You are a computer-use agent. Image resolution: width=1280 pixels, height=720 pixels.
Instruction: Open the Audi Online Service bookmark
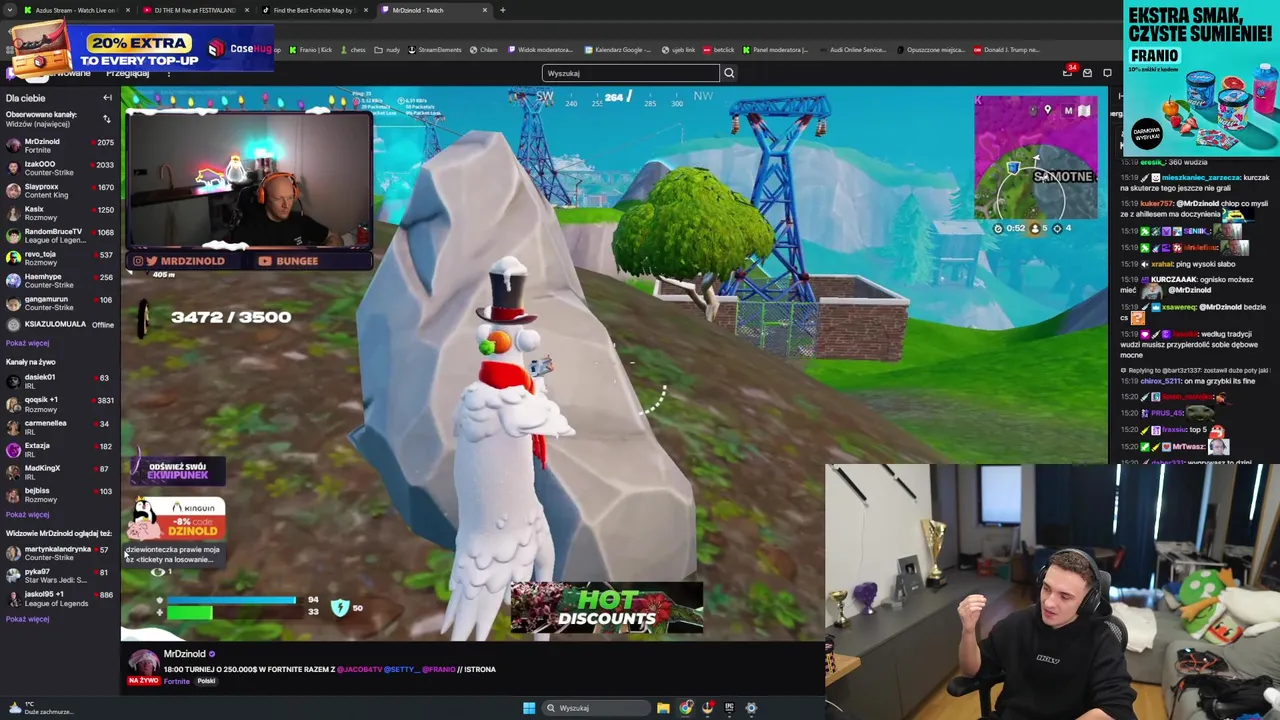(853, 50)
